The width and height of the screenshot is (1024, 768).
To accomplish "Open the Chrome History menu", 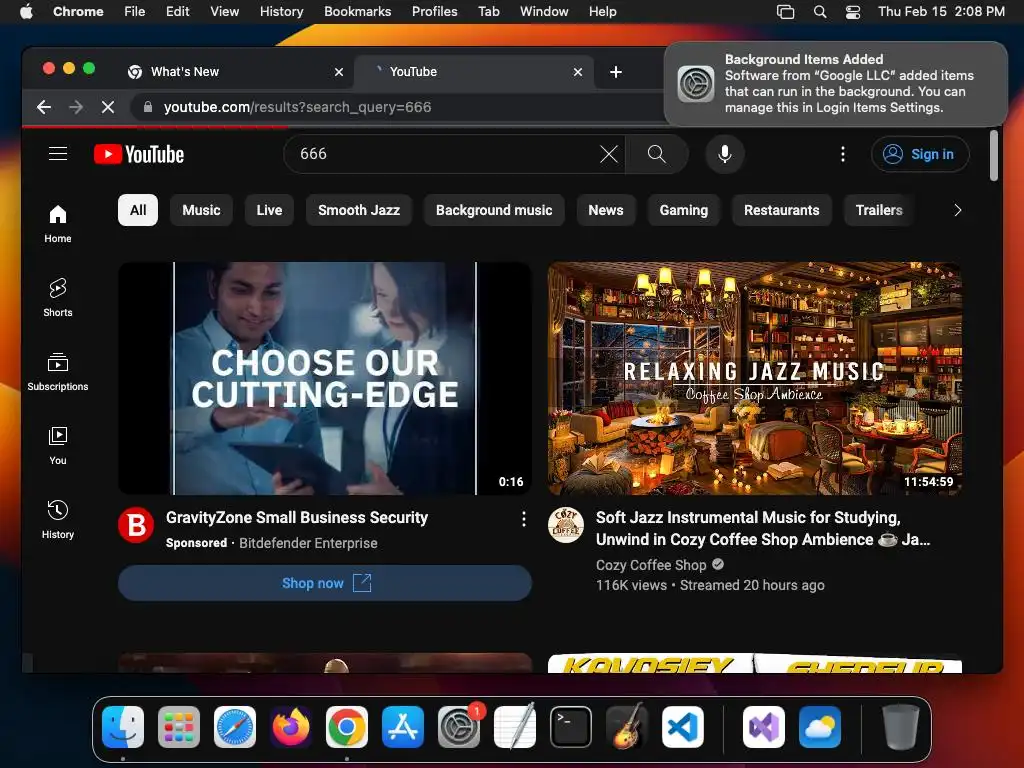I will point(281,12).
